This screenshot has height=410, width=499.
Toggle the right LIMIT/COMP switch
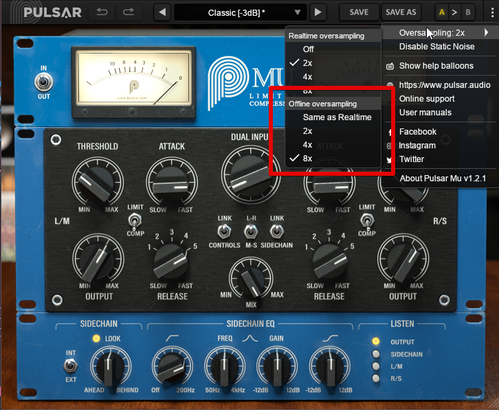pyautogui.click(x=367, y=220)
